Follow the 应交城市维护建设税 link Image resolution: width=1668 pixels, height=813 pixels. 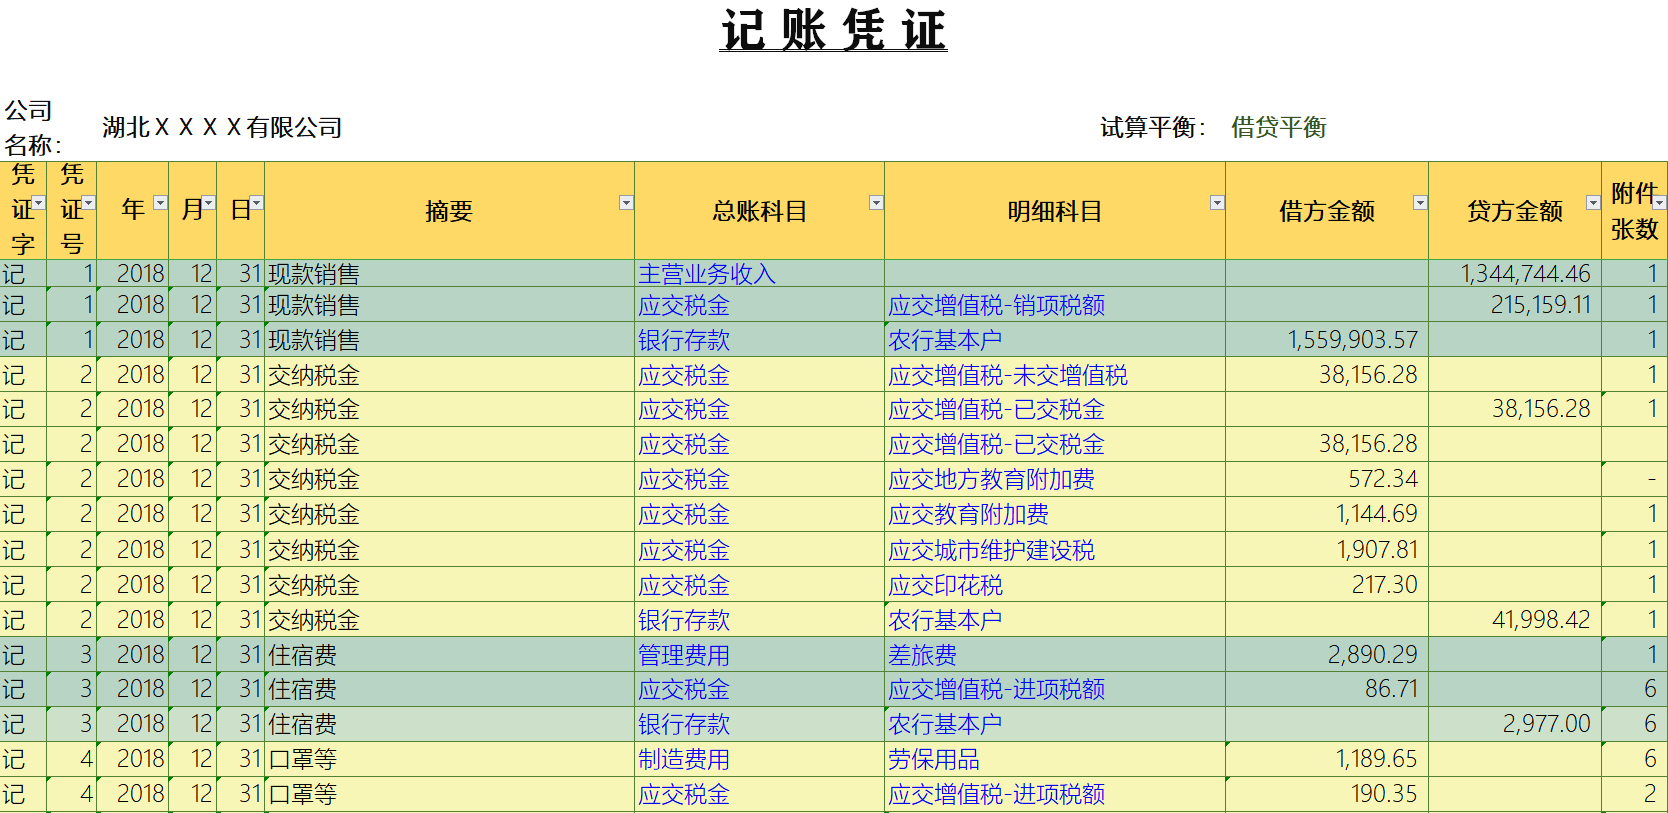(x=991, y=550)
